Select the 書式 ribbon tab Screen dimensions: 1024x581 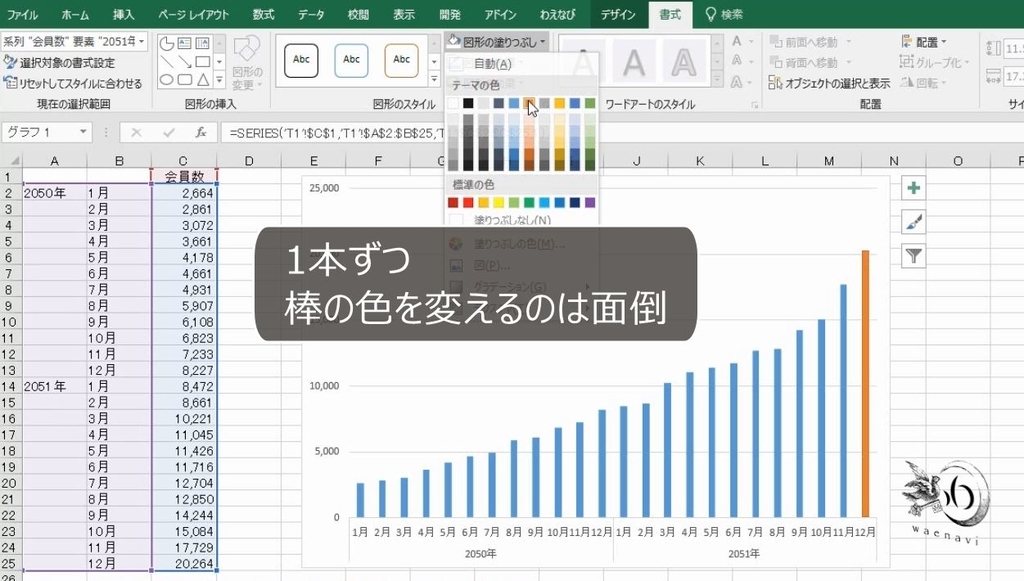(670, 14)
